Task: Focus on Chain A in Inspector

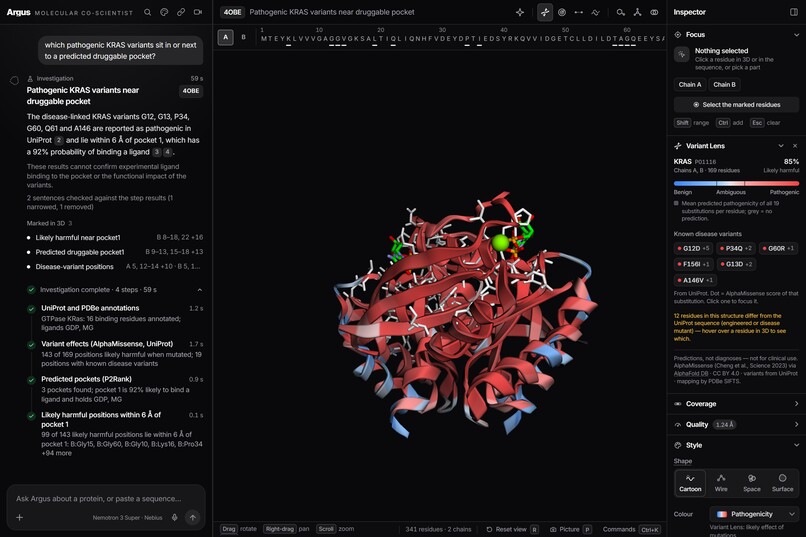Action: pos(689,84)
